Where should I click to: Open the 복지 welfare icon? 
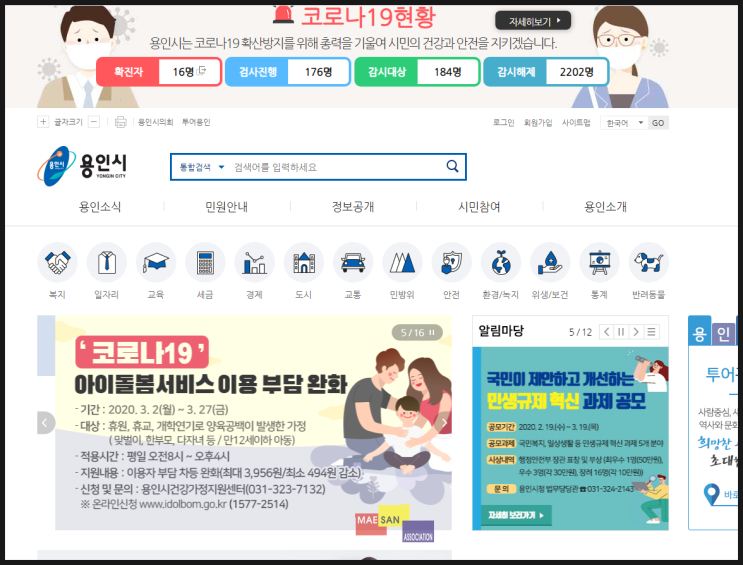[57, 262]
